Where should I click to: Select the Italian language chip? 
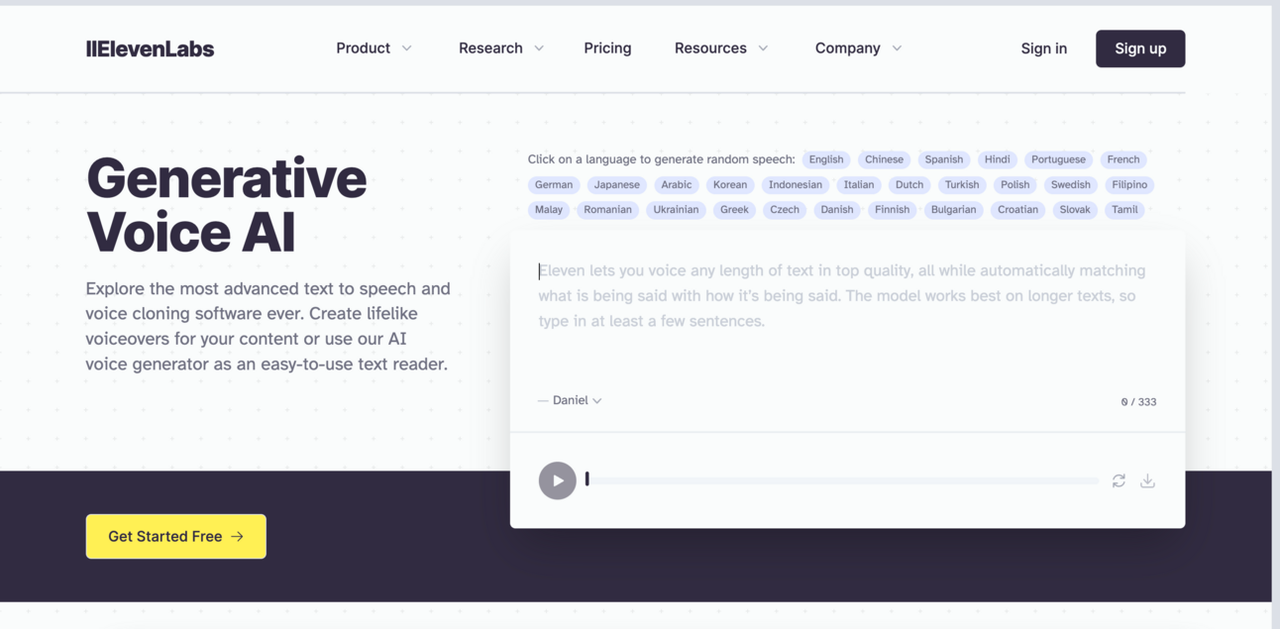(x=859, y=184)
